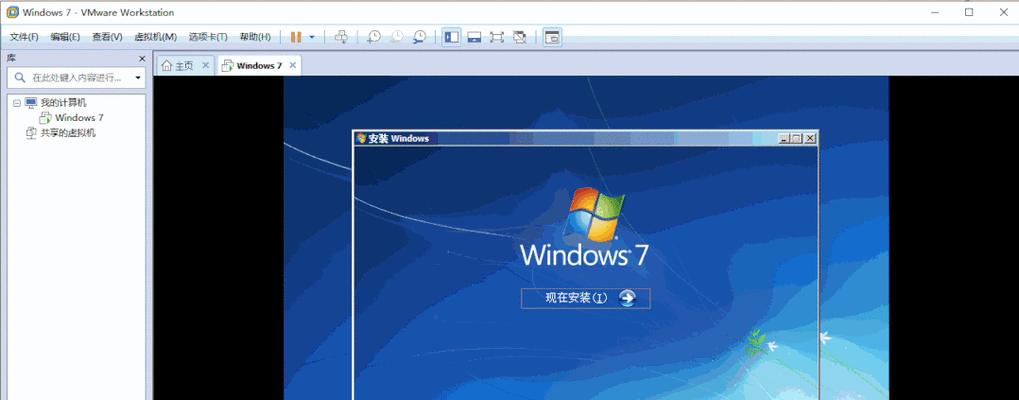Take a snapshot of this virtual machine
The image size is (1019, 400).
[374, 37]
